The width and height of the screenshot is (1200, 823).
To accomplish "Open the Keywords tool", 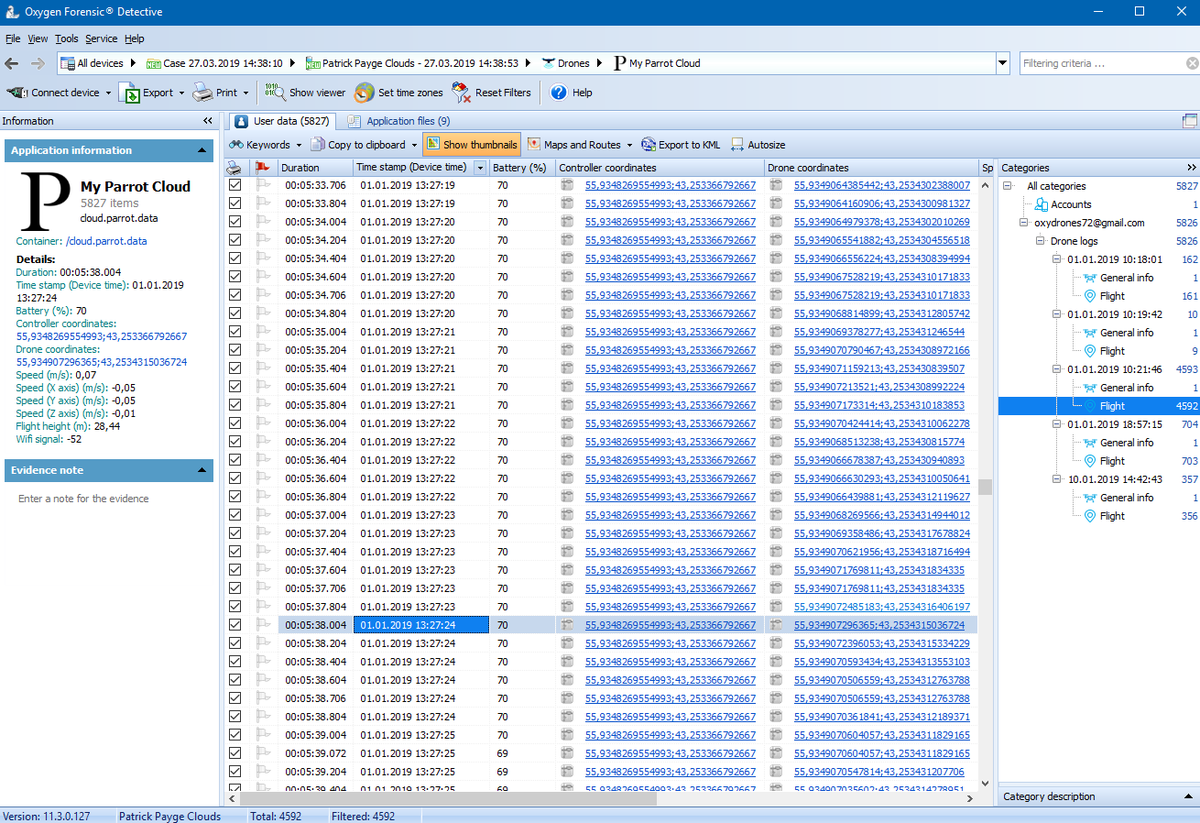I will 265,145.
